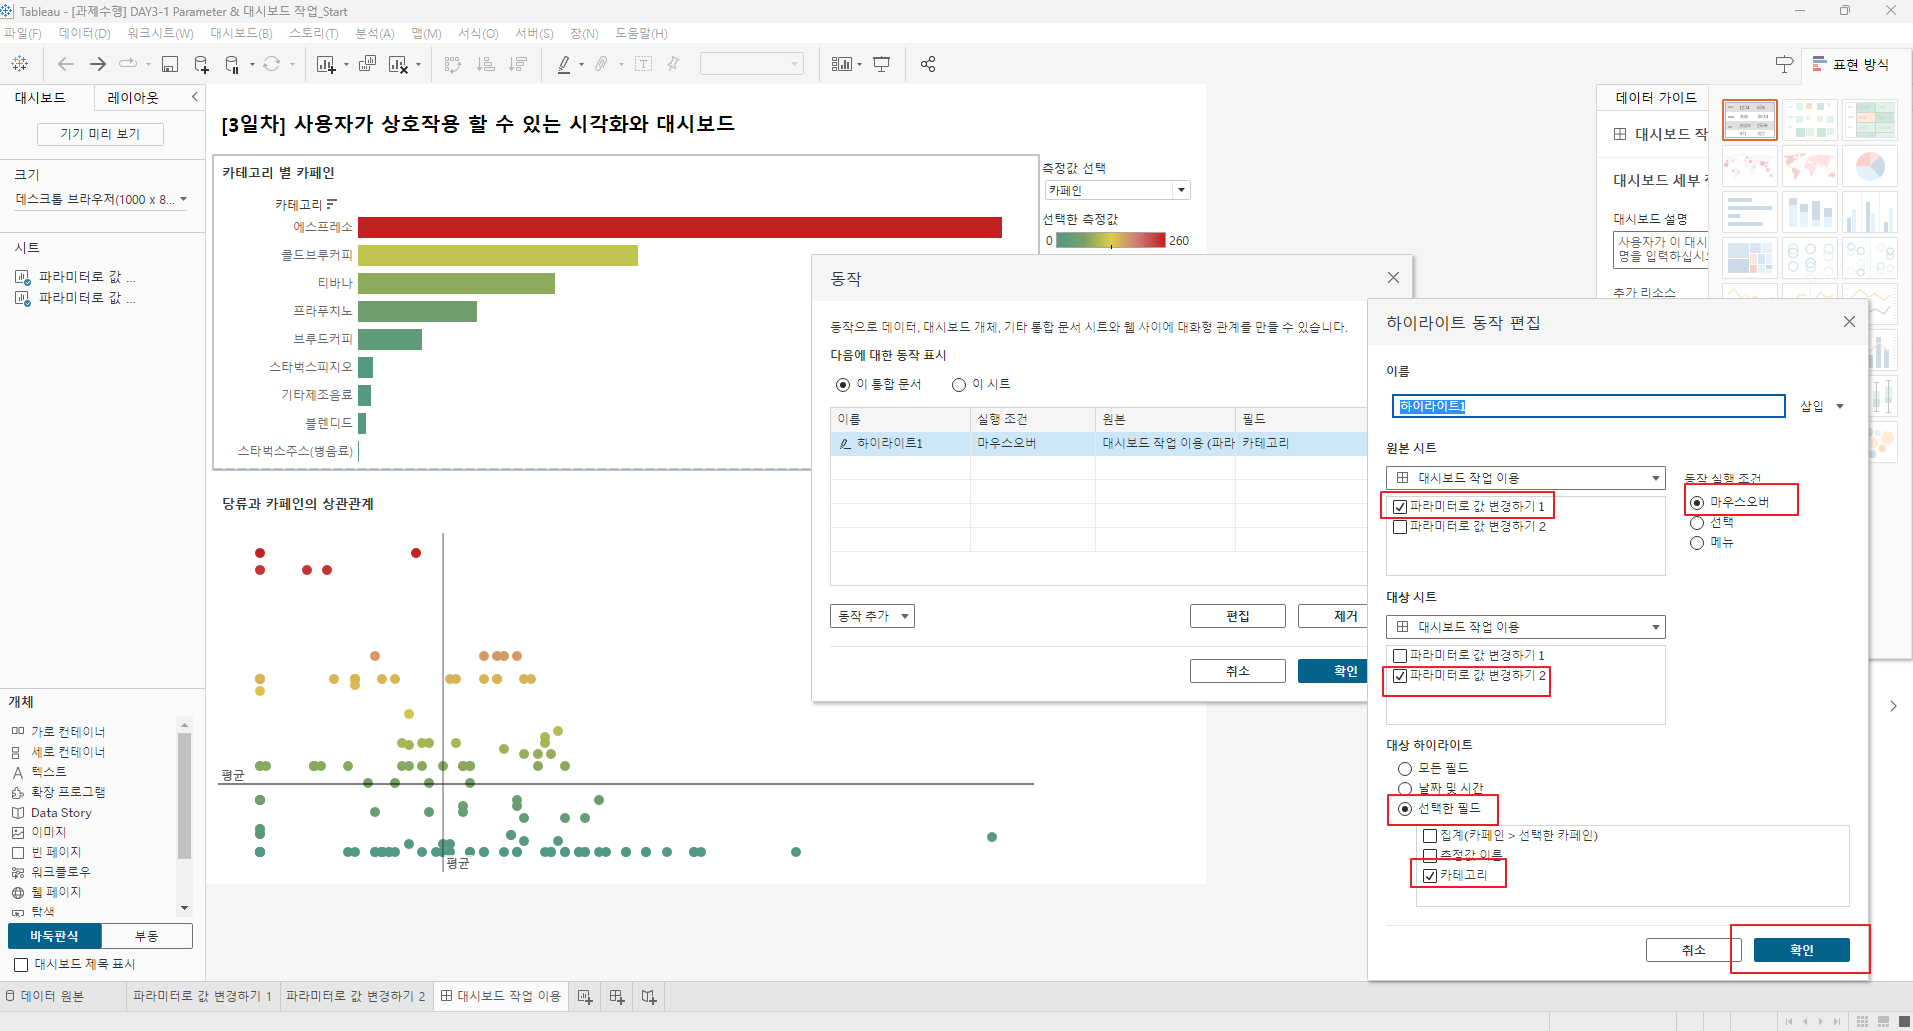Toggle source sheet 파라미터로 값 변경하기 2 checkbox
Image resolution: width=1913 pixels, height=1031 pixels.
coord(1400,527)
